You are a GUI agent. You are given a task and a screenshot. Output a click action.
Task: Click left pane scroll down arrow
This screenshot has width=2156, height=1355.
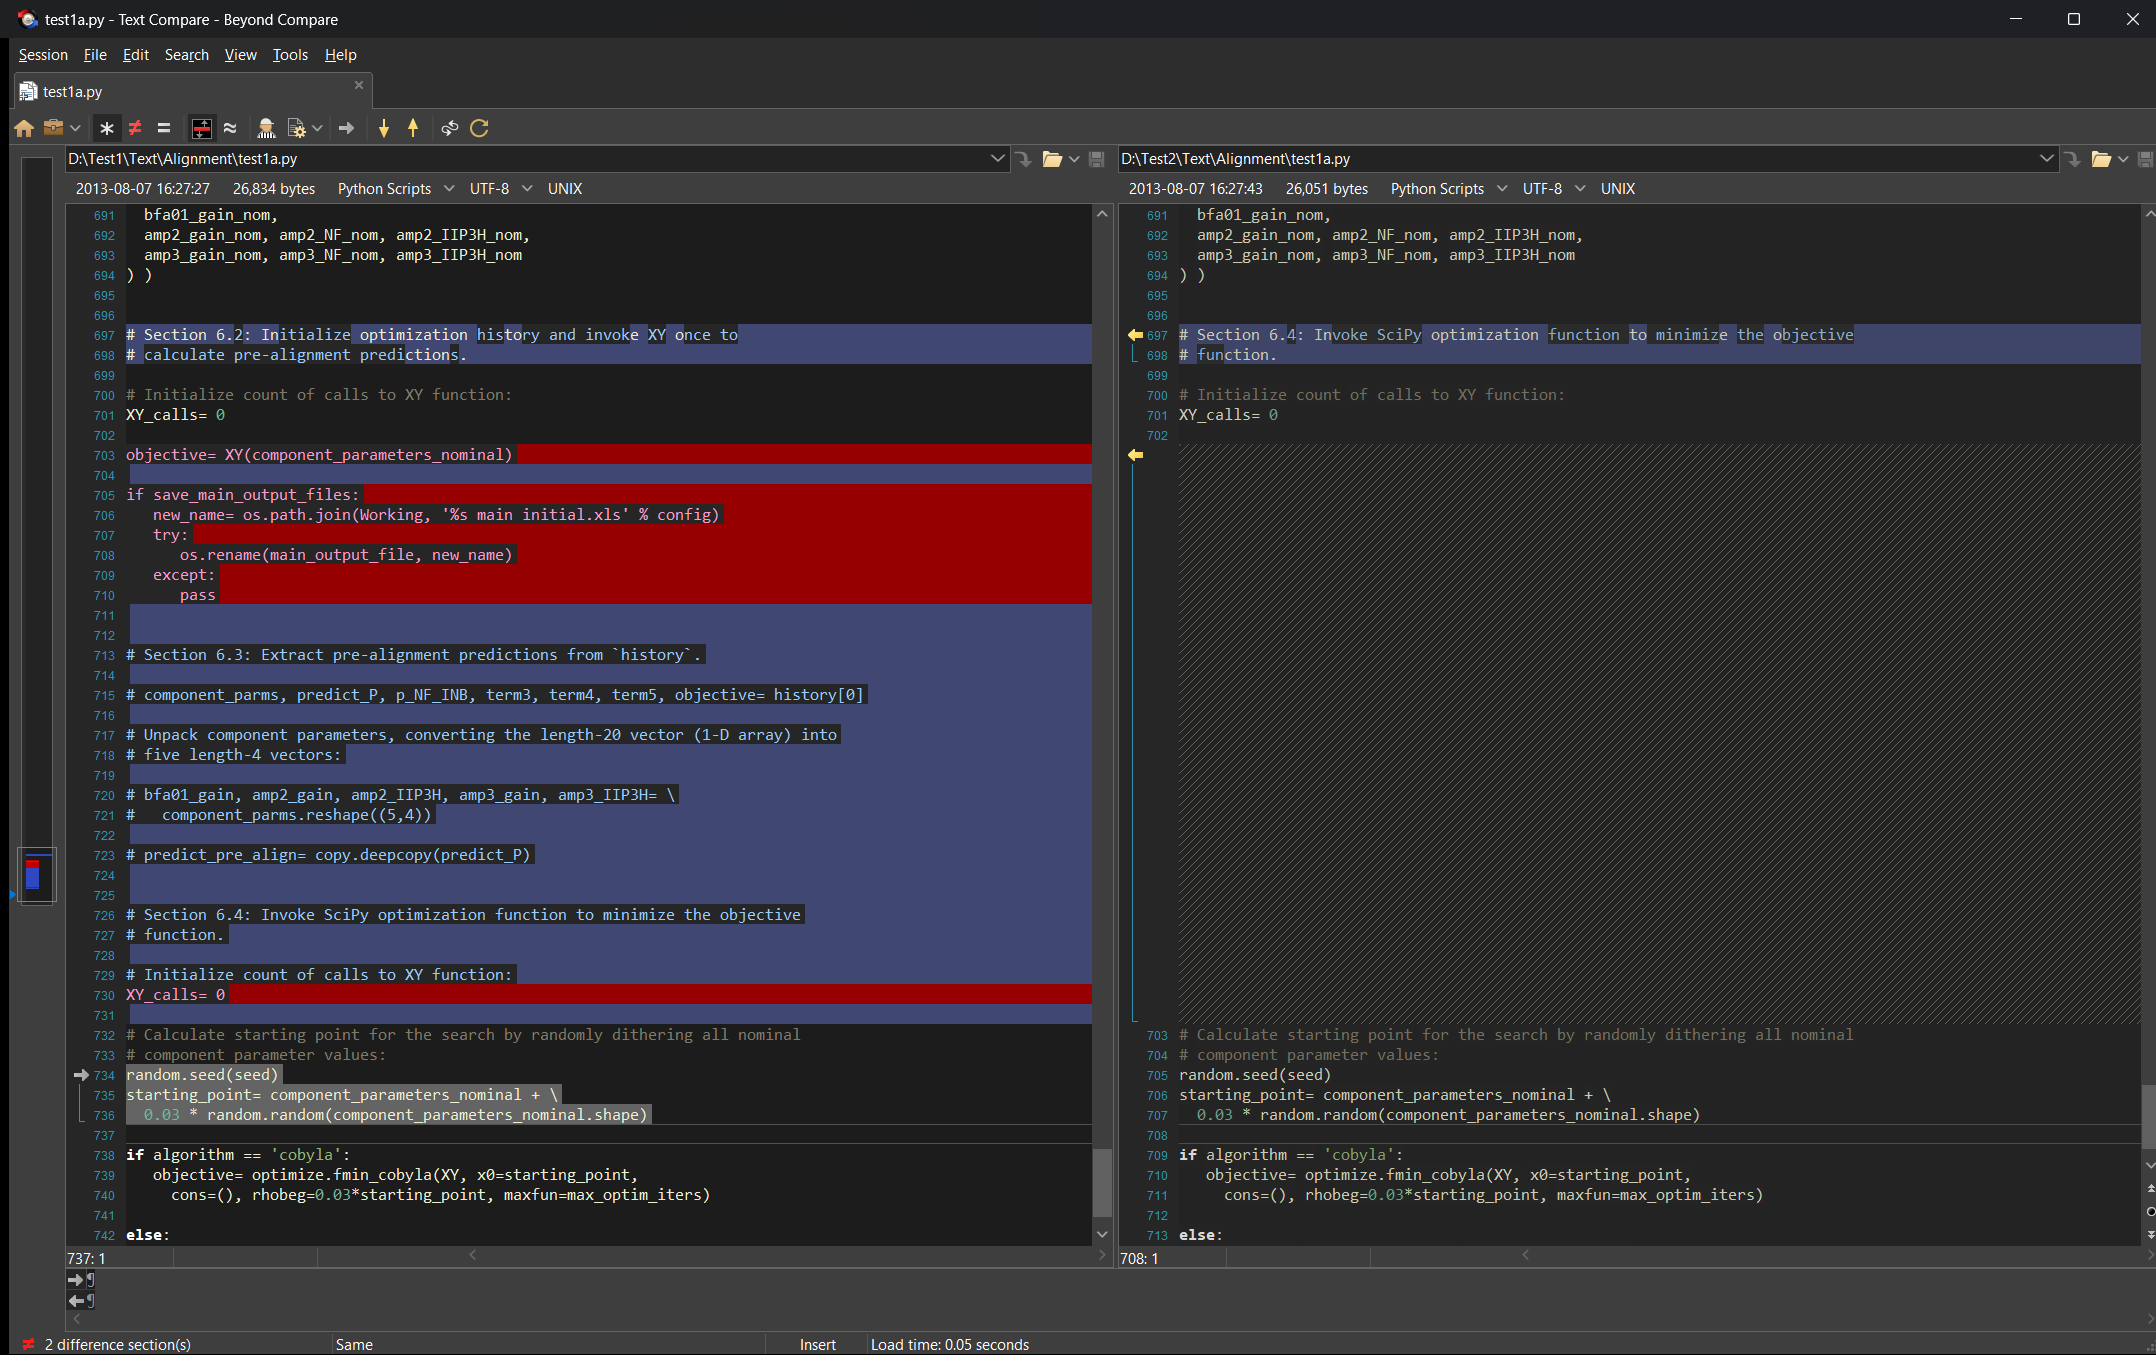point(1102,1235)
